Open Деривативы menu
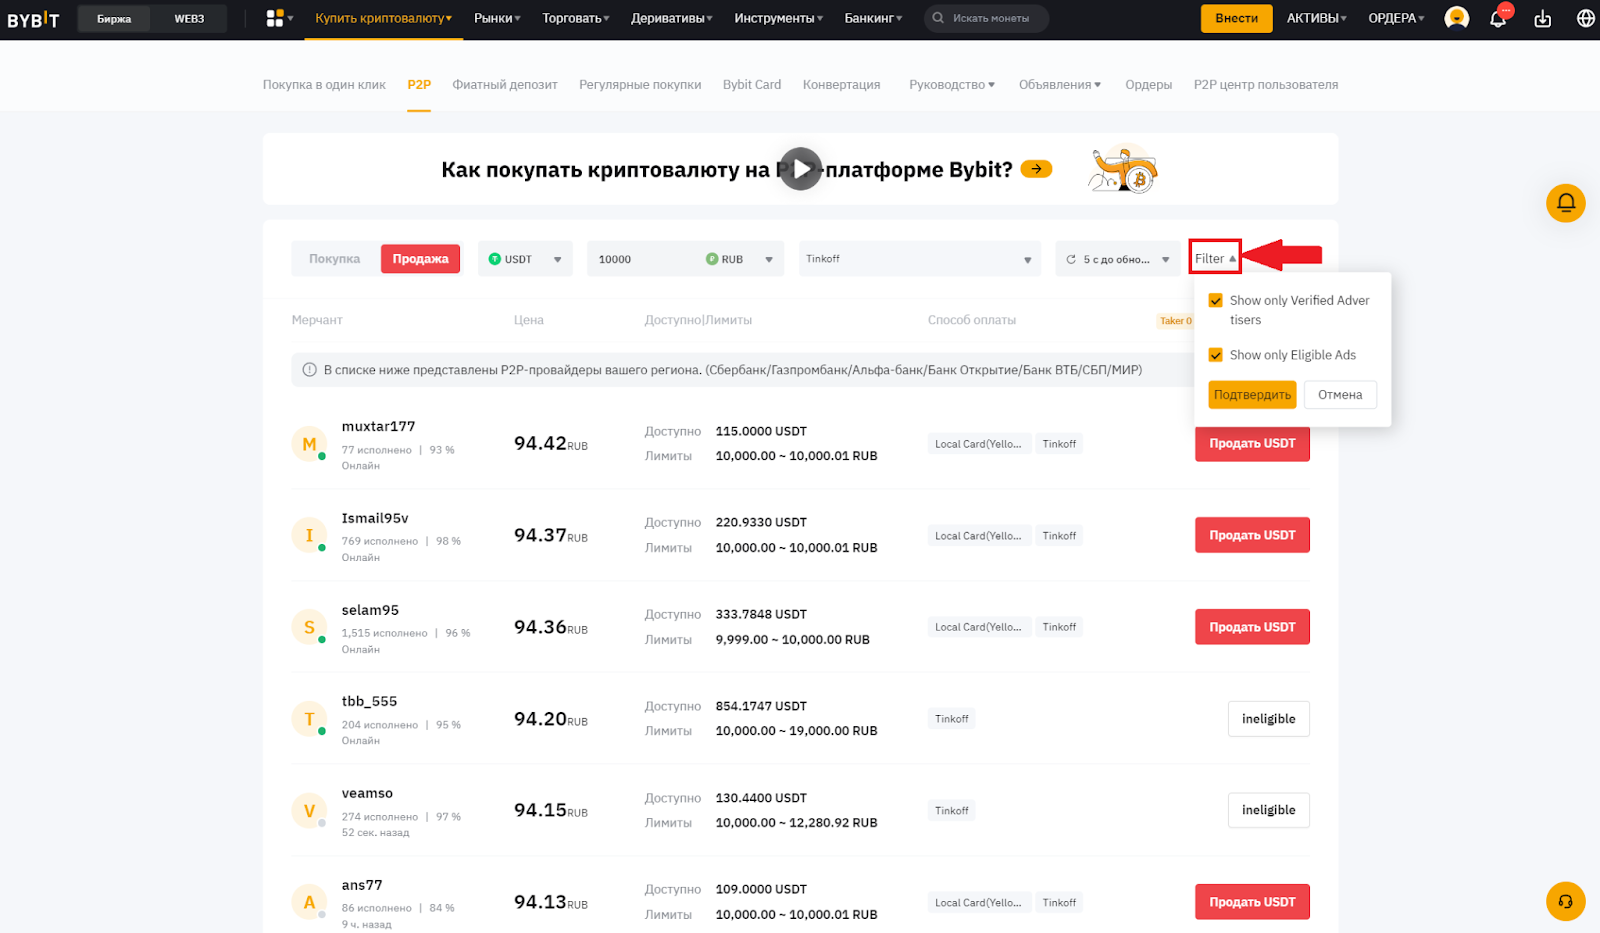The height and width of the screenshot is (933, 1600). [672, 18]
